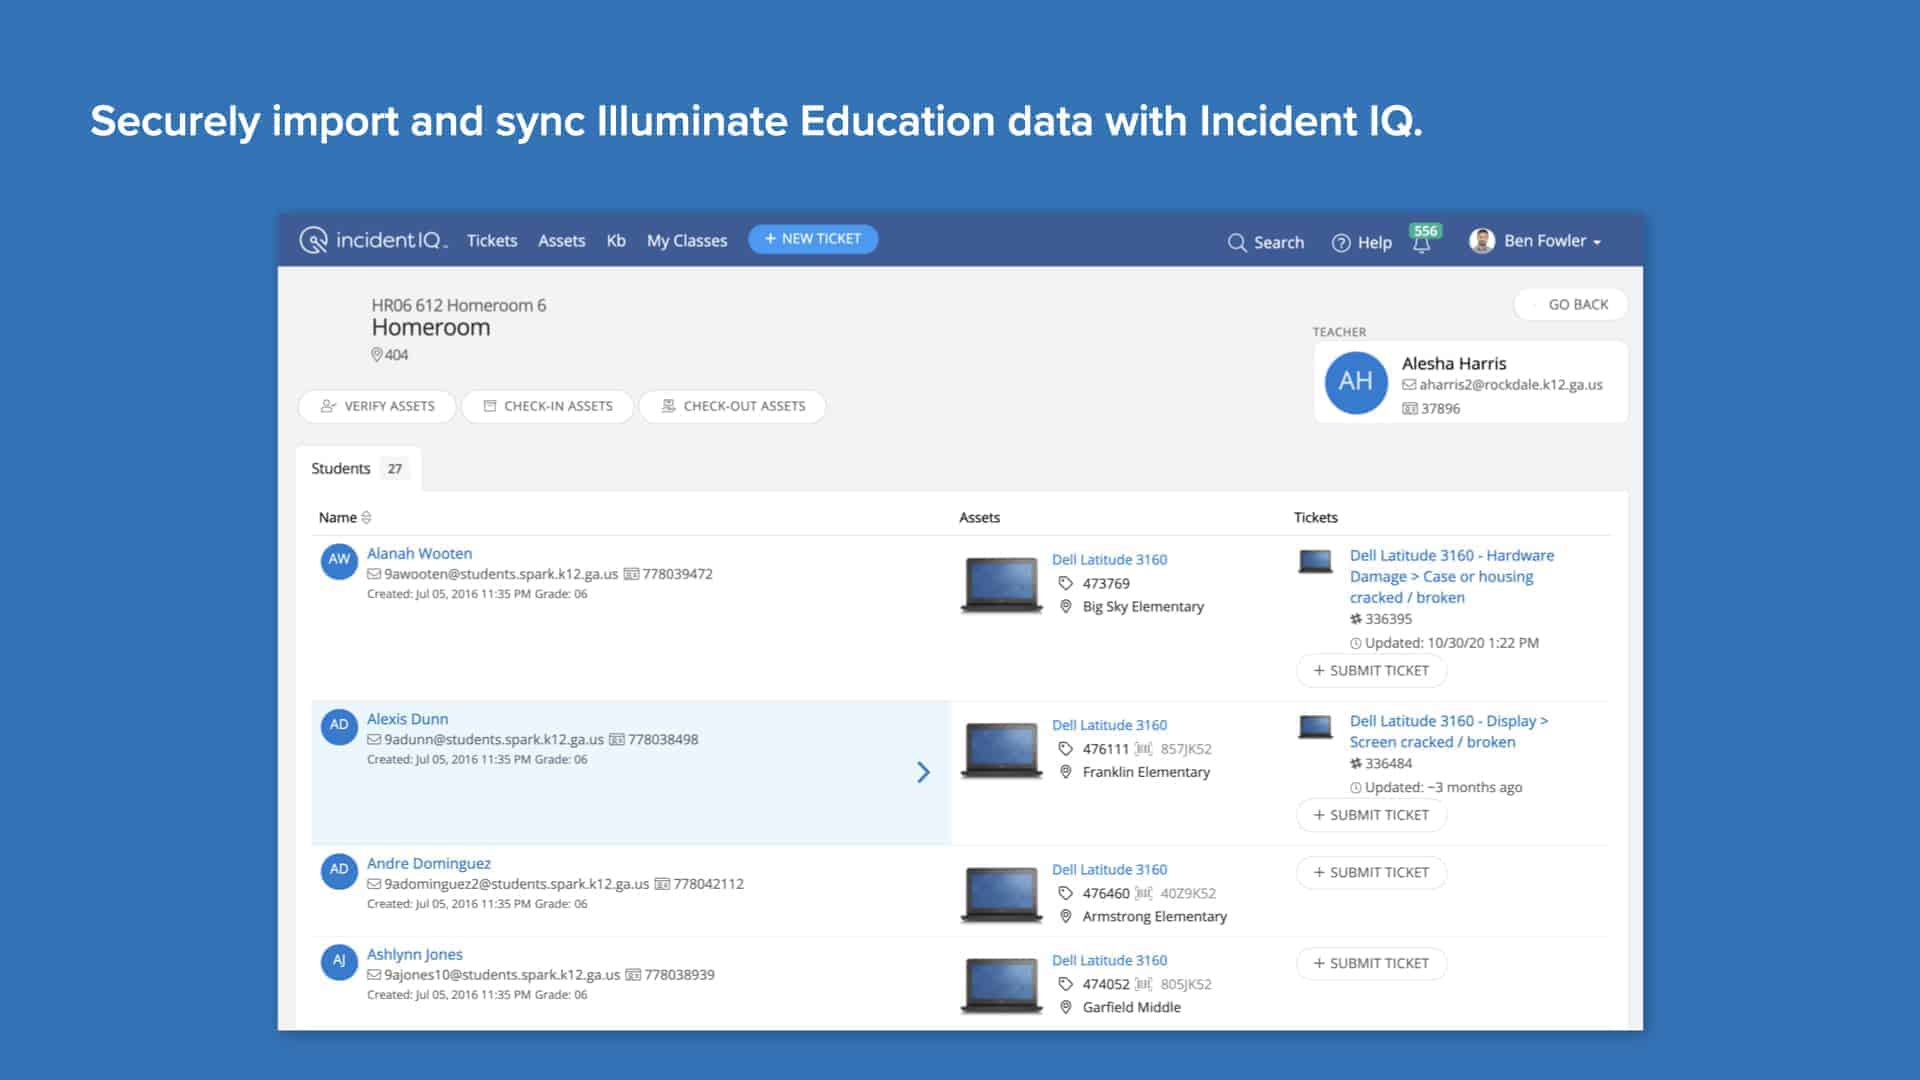This screenshot has width=1920, height=1080.
Task: Click the Dell laptop thumbnail for Ashlynn Jones
Action: [1001, 984]
